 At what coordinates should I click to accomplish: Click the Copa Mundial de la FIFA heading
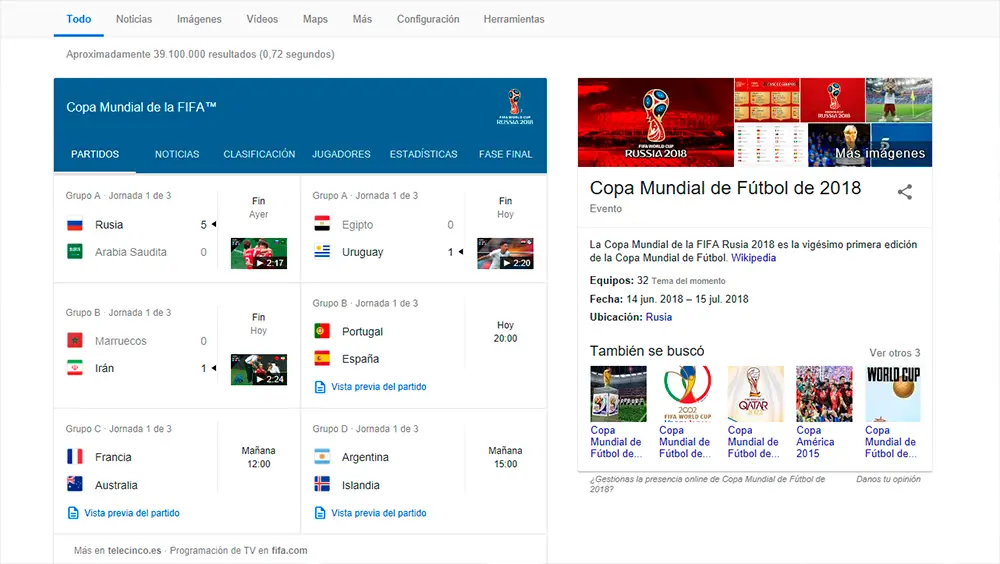click(141, 107)
